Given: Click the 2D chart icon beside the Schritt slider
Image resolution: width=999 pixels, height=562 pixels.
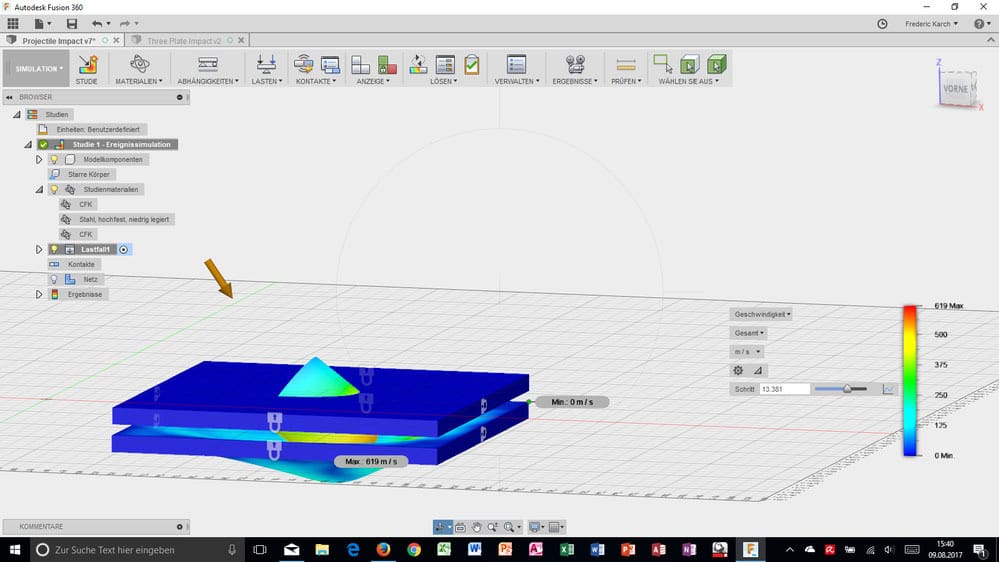Looking at the screenshot, I should pos(888,389).
